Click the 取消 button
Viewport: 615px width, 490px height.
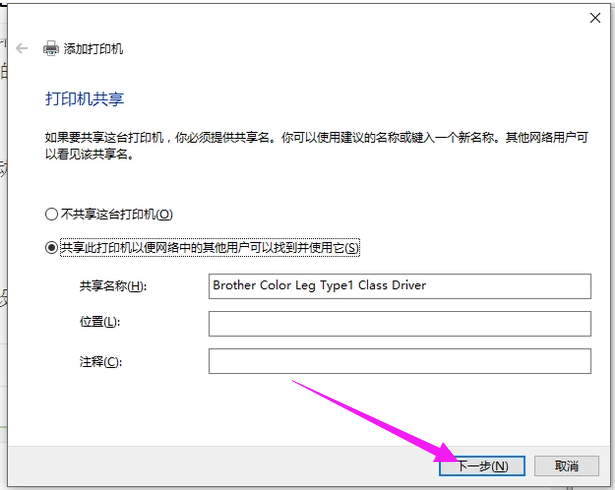[x=567, y=466]
